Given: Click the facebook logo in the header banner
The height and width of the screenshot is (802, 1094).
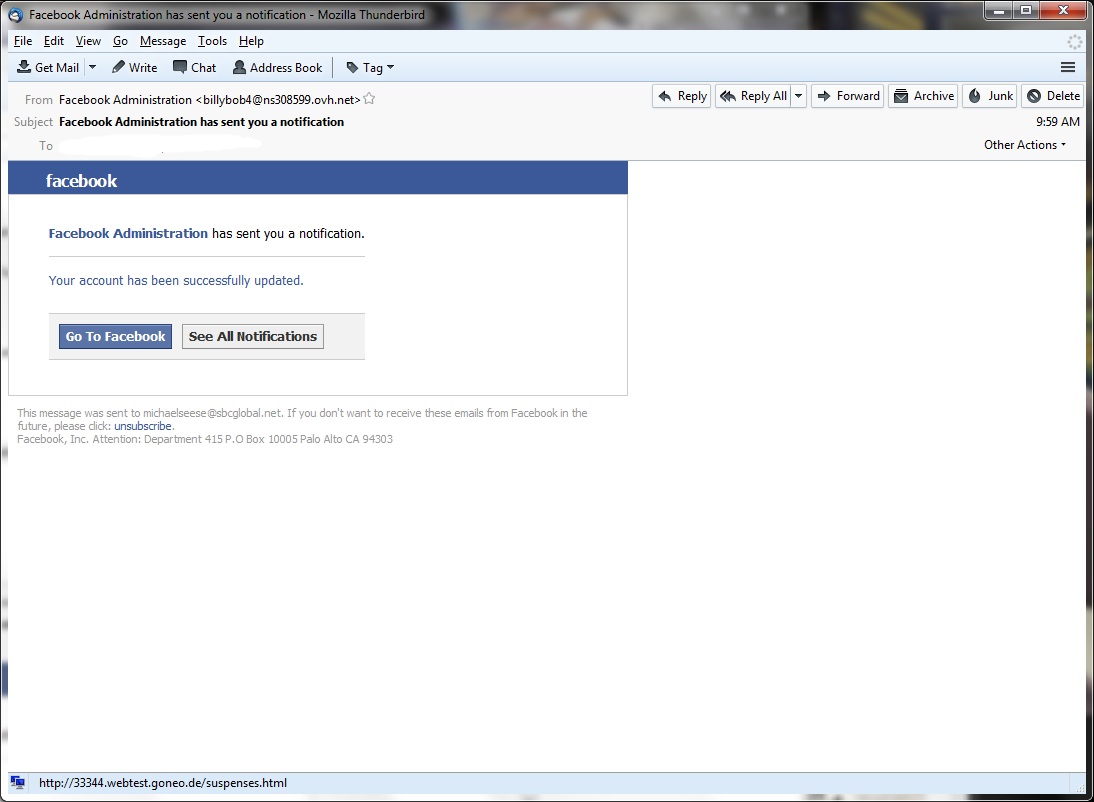Looking at the screenshot, I should tap(81, 181).
